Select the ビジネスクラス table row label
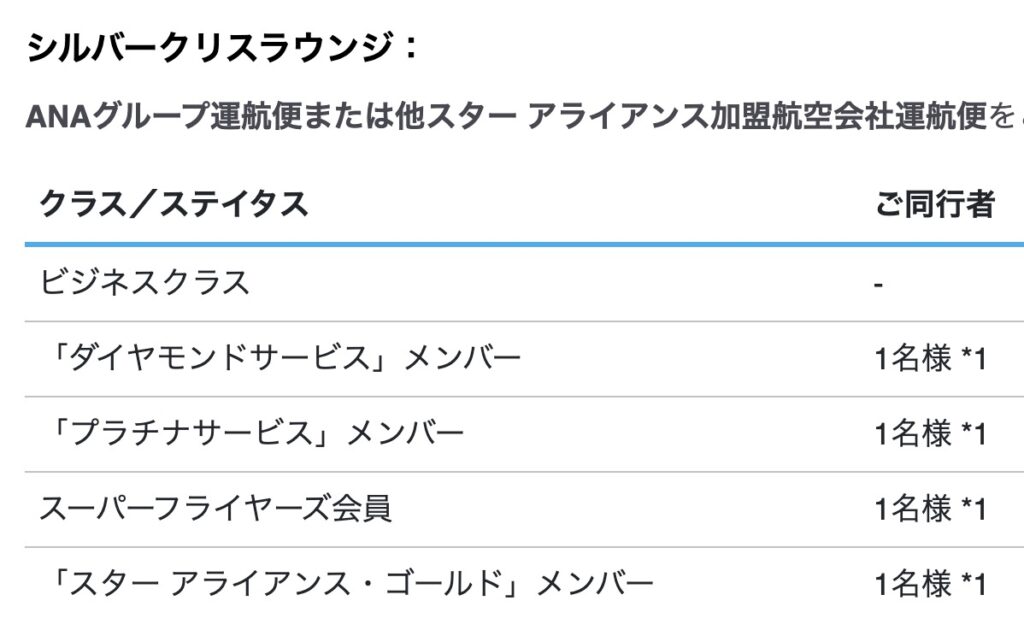The height and width of the screenshot is (636, 1024). click(145, 283)
